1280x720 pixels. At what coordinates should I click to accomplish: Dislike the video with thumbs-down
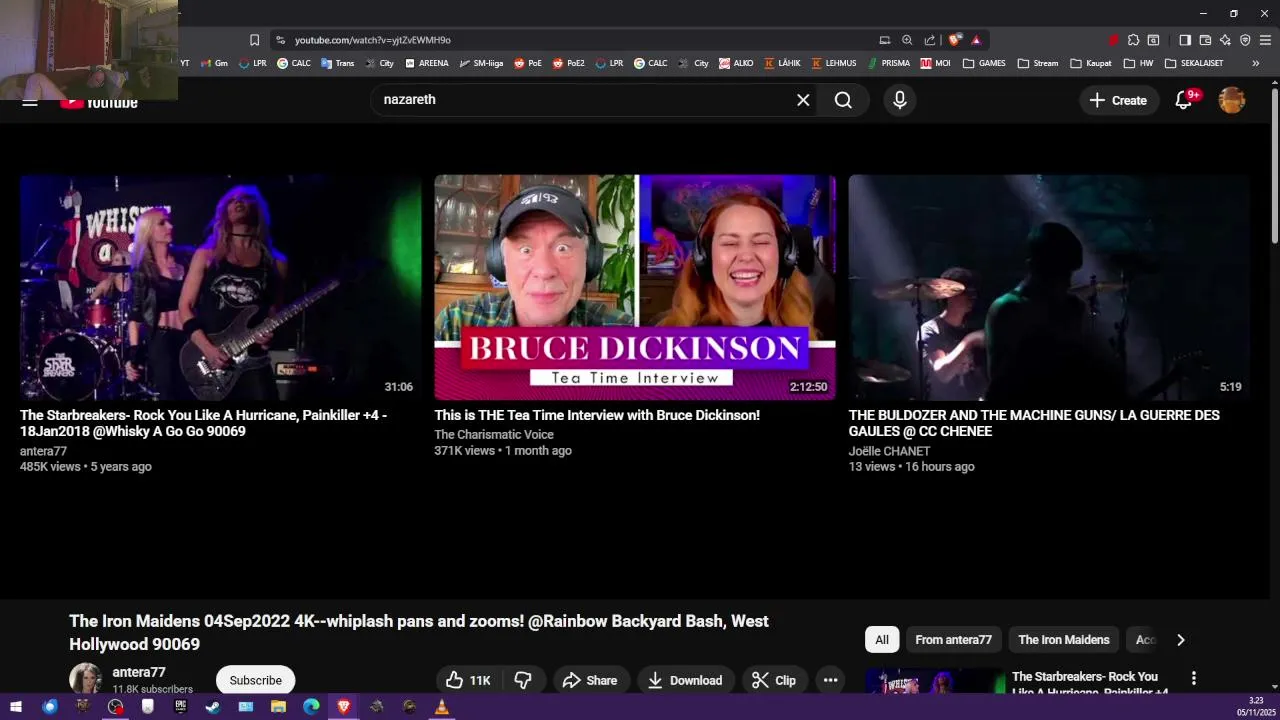tap(523, 680)
